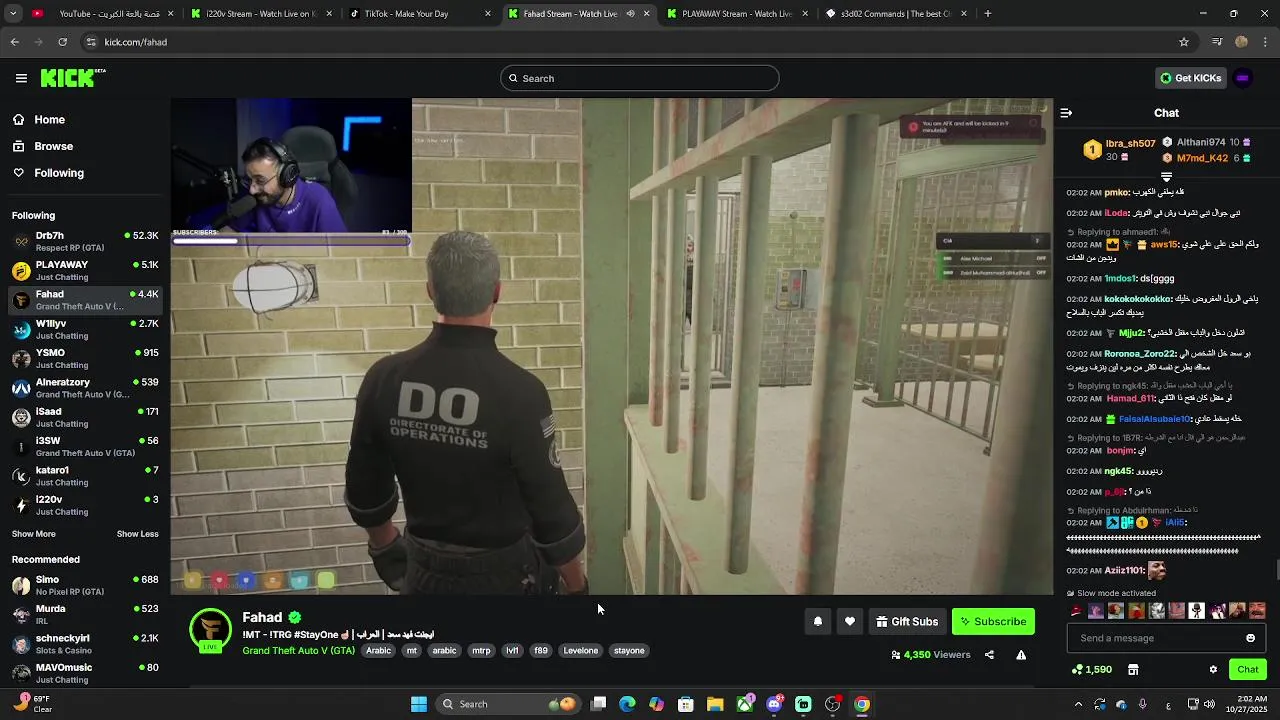Click the green Subscribe button
Viewport: 1280px width, 720px height.
(993, 622)
